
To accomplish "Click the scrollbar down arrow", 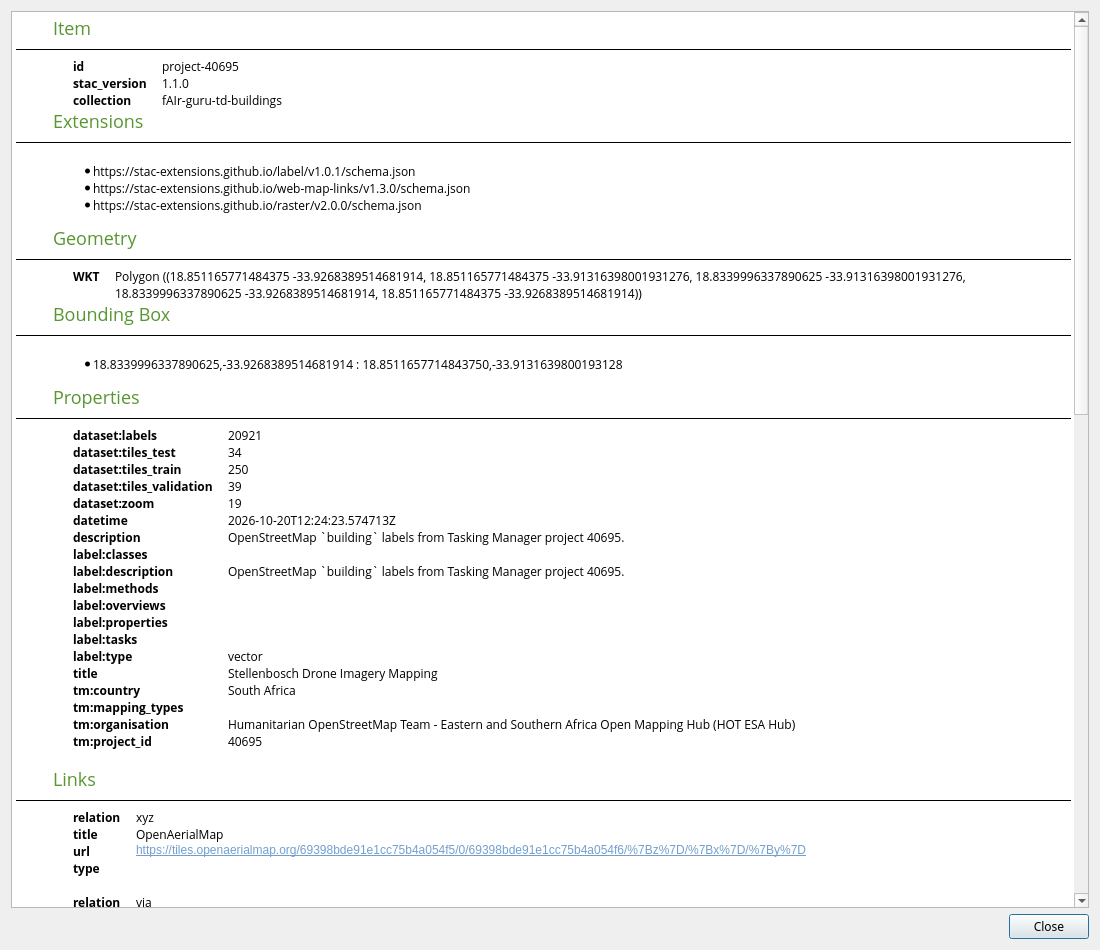I will click(x=1081, y=900).
